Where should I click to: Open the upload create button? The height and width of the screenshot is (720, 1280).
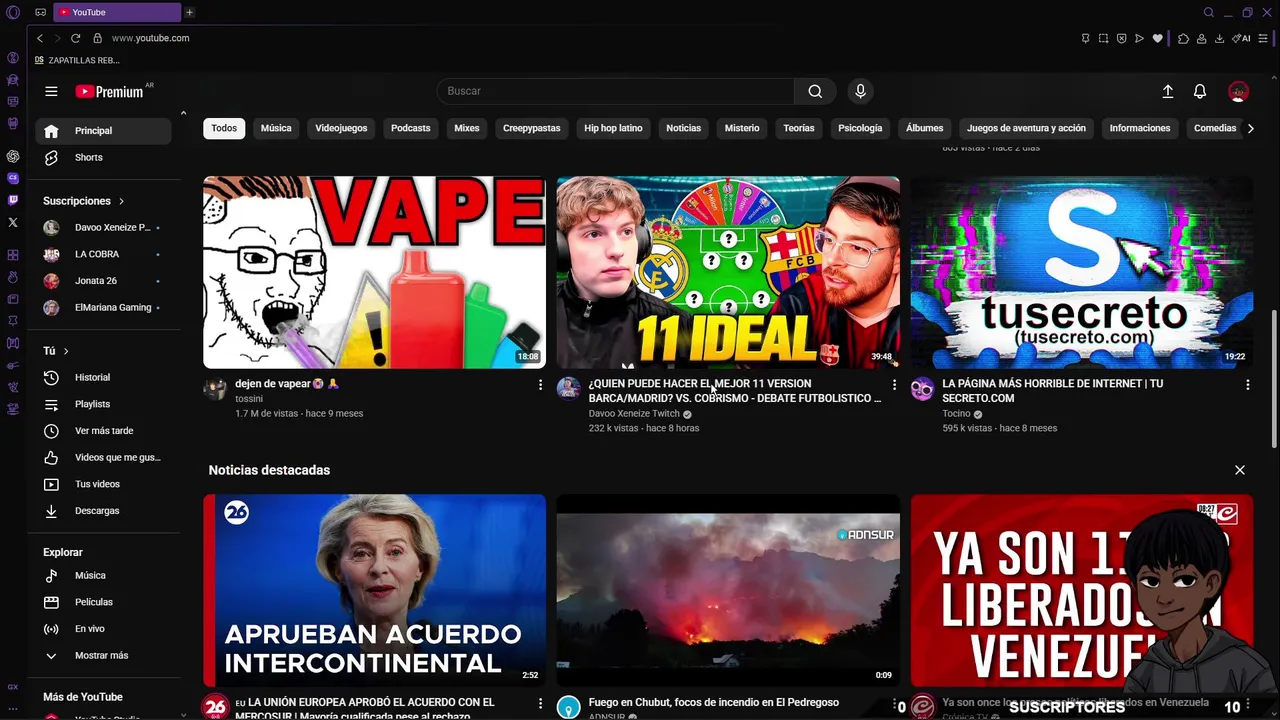coord(1167,91)
